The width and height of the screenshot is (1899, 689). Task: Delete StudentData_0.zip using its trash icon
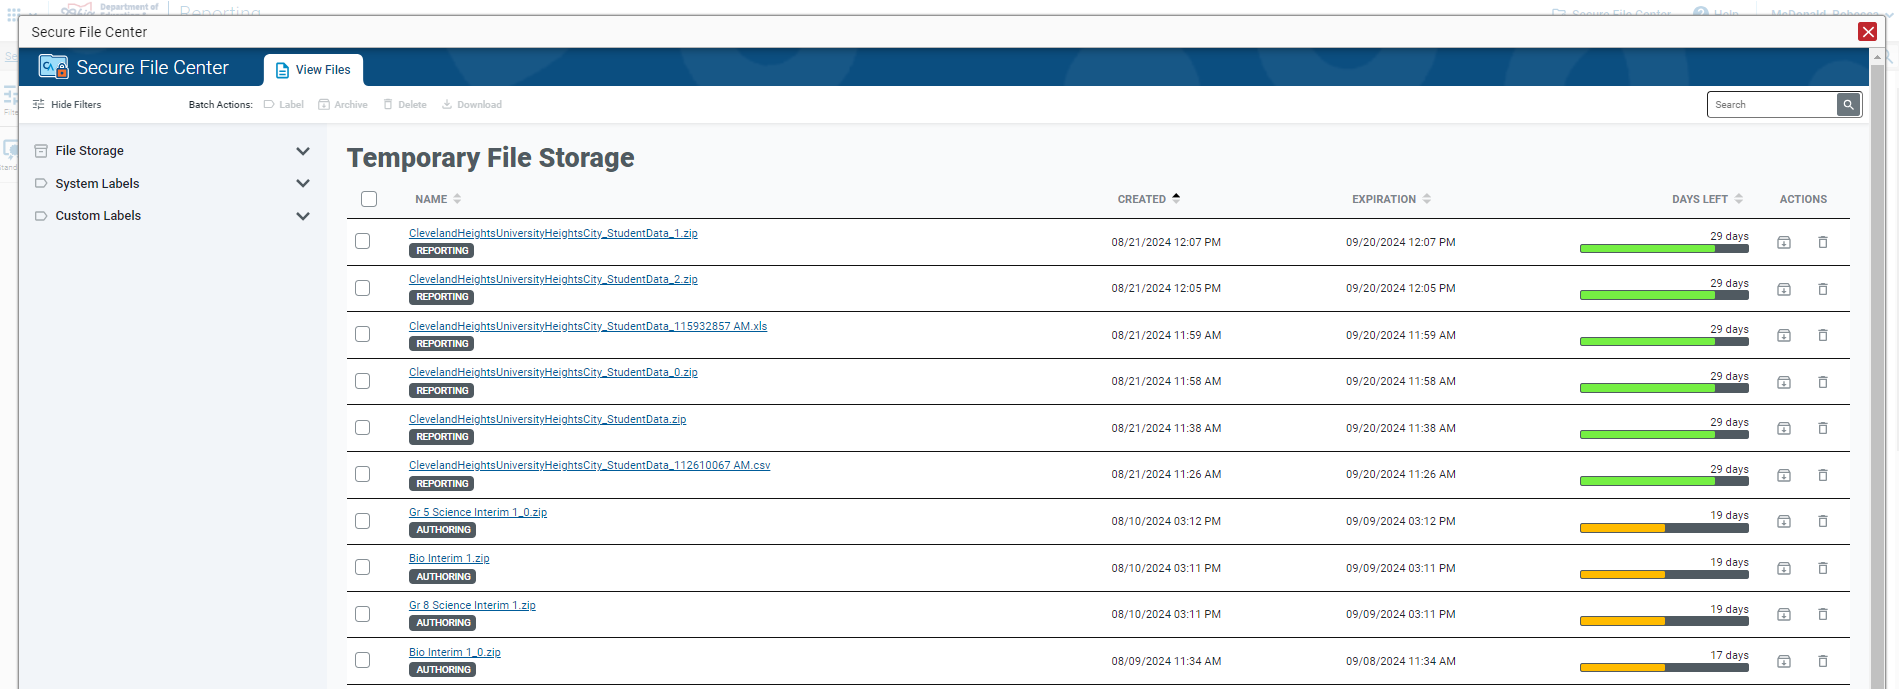(1823, 382)
